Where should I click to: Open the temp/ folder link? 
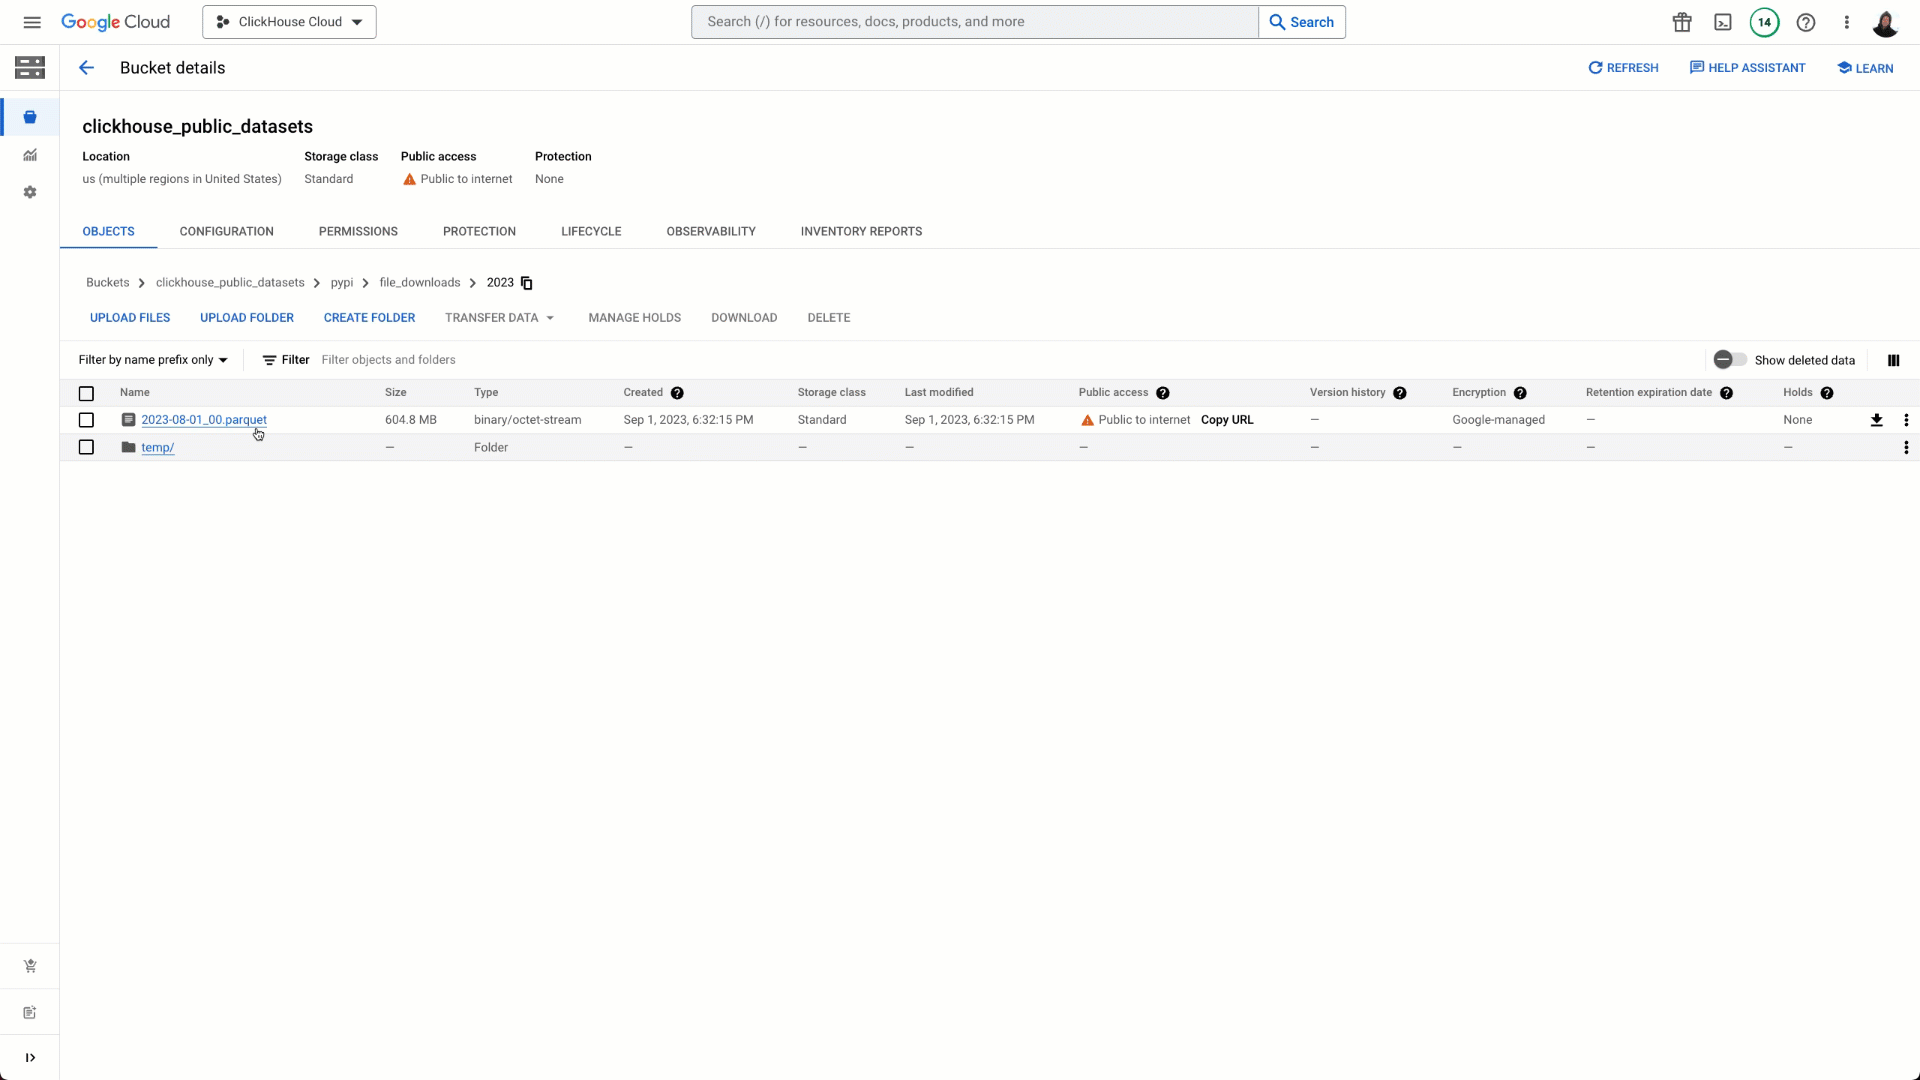pos(157,447)
